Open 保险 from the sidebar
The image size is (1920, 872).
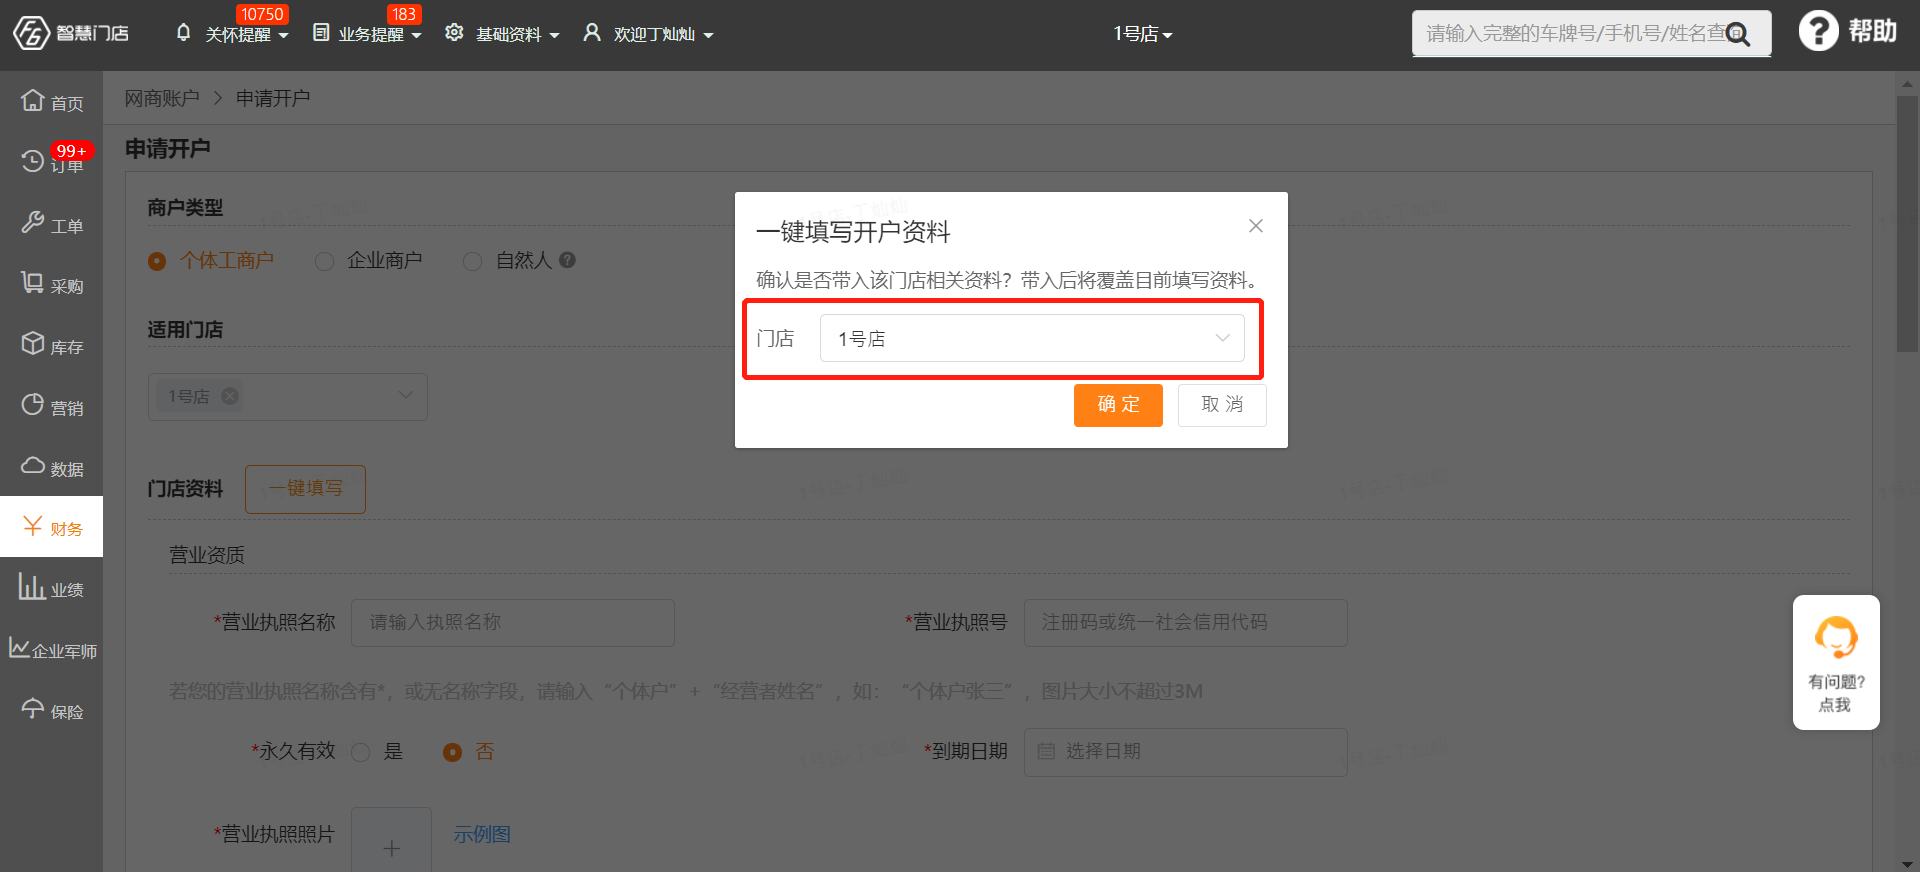tap(51, 711)
